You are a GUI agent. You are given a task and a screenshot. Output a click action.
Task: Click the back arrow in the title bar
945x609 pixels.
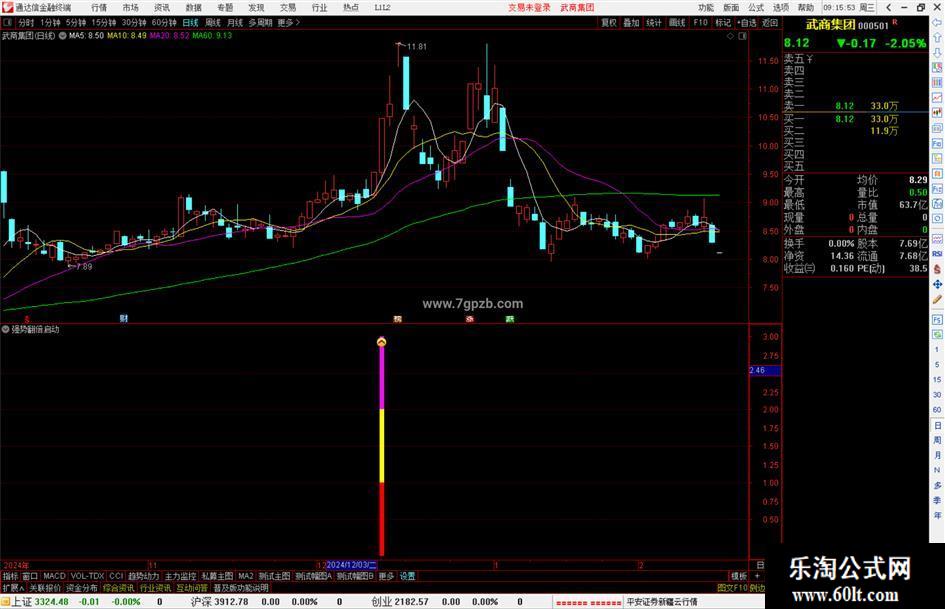coord(888,7)
